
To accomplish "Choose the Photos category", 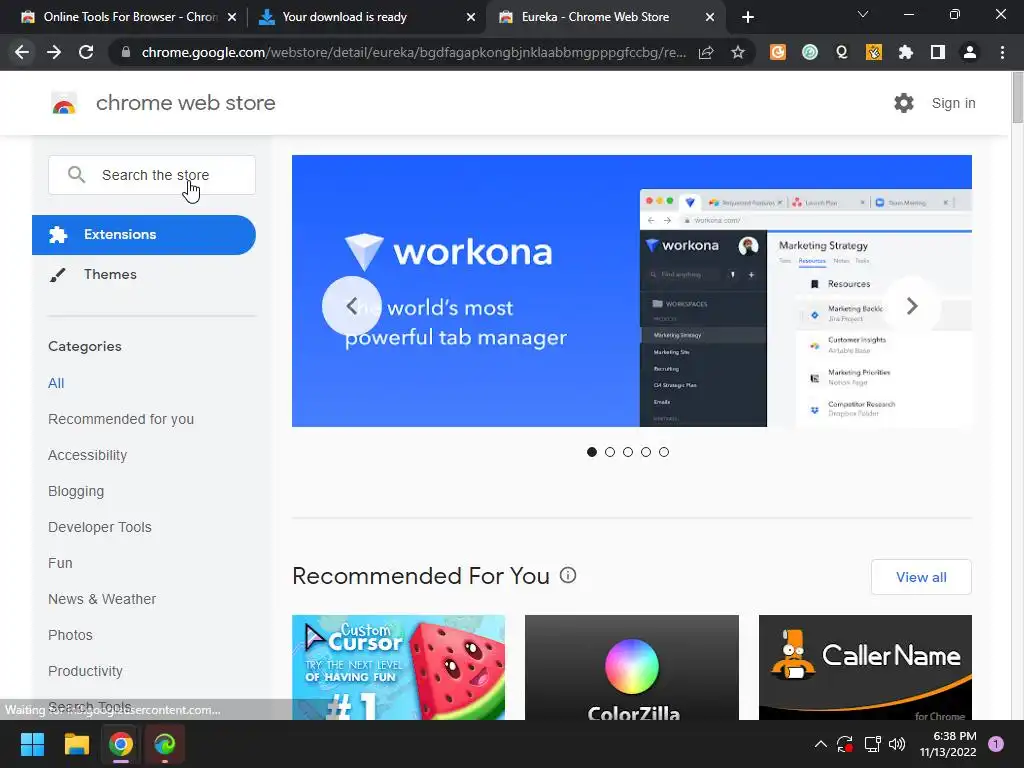I will tap(71, 635).
